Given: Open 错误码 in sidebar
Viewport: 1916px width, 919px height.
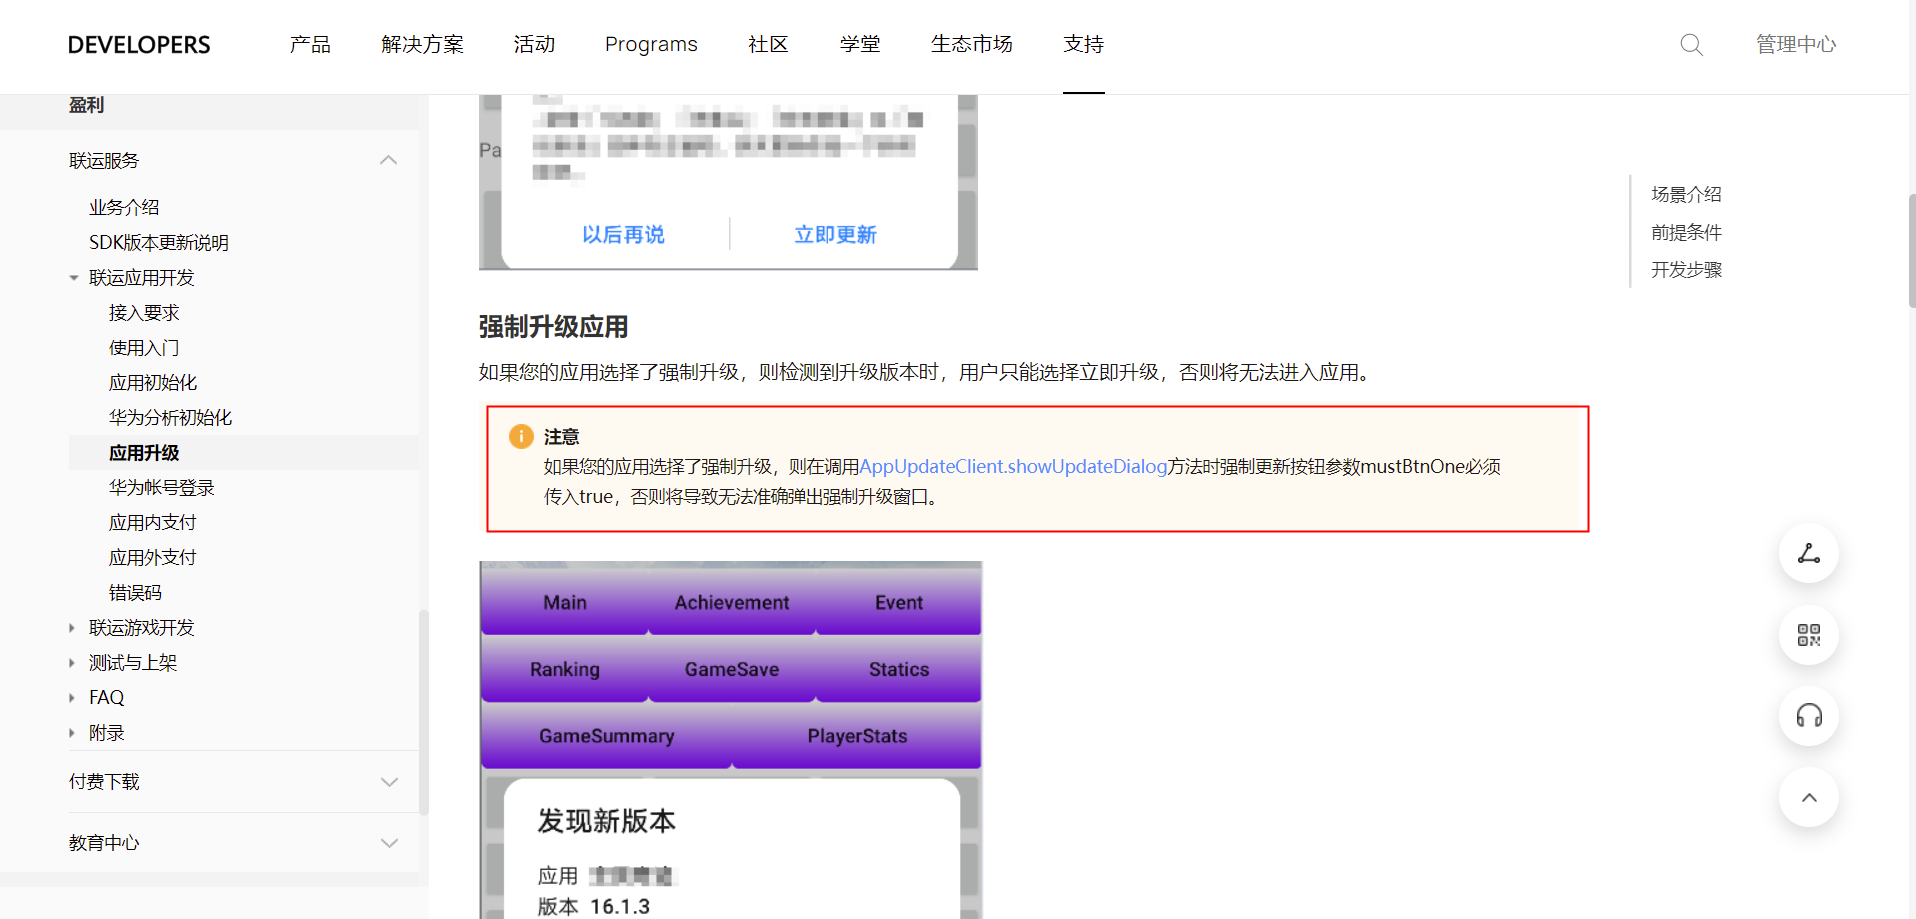Looking at the screenshot, I should coord(135,593).
